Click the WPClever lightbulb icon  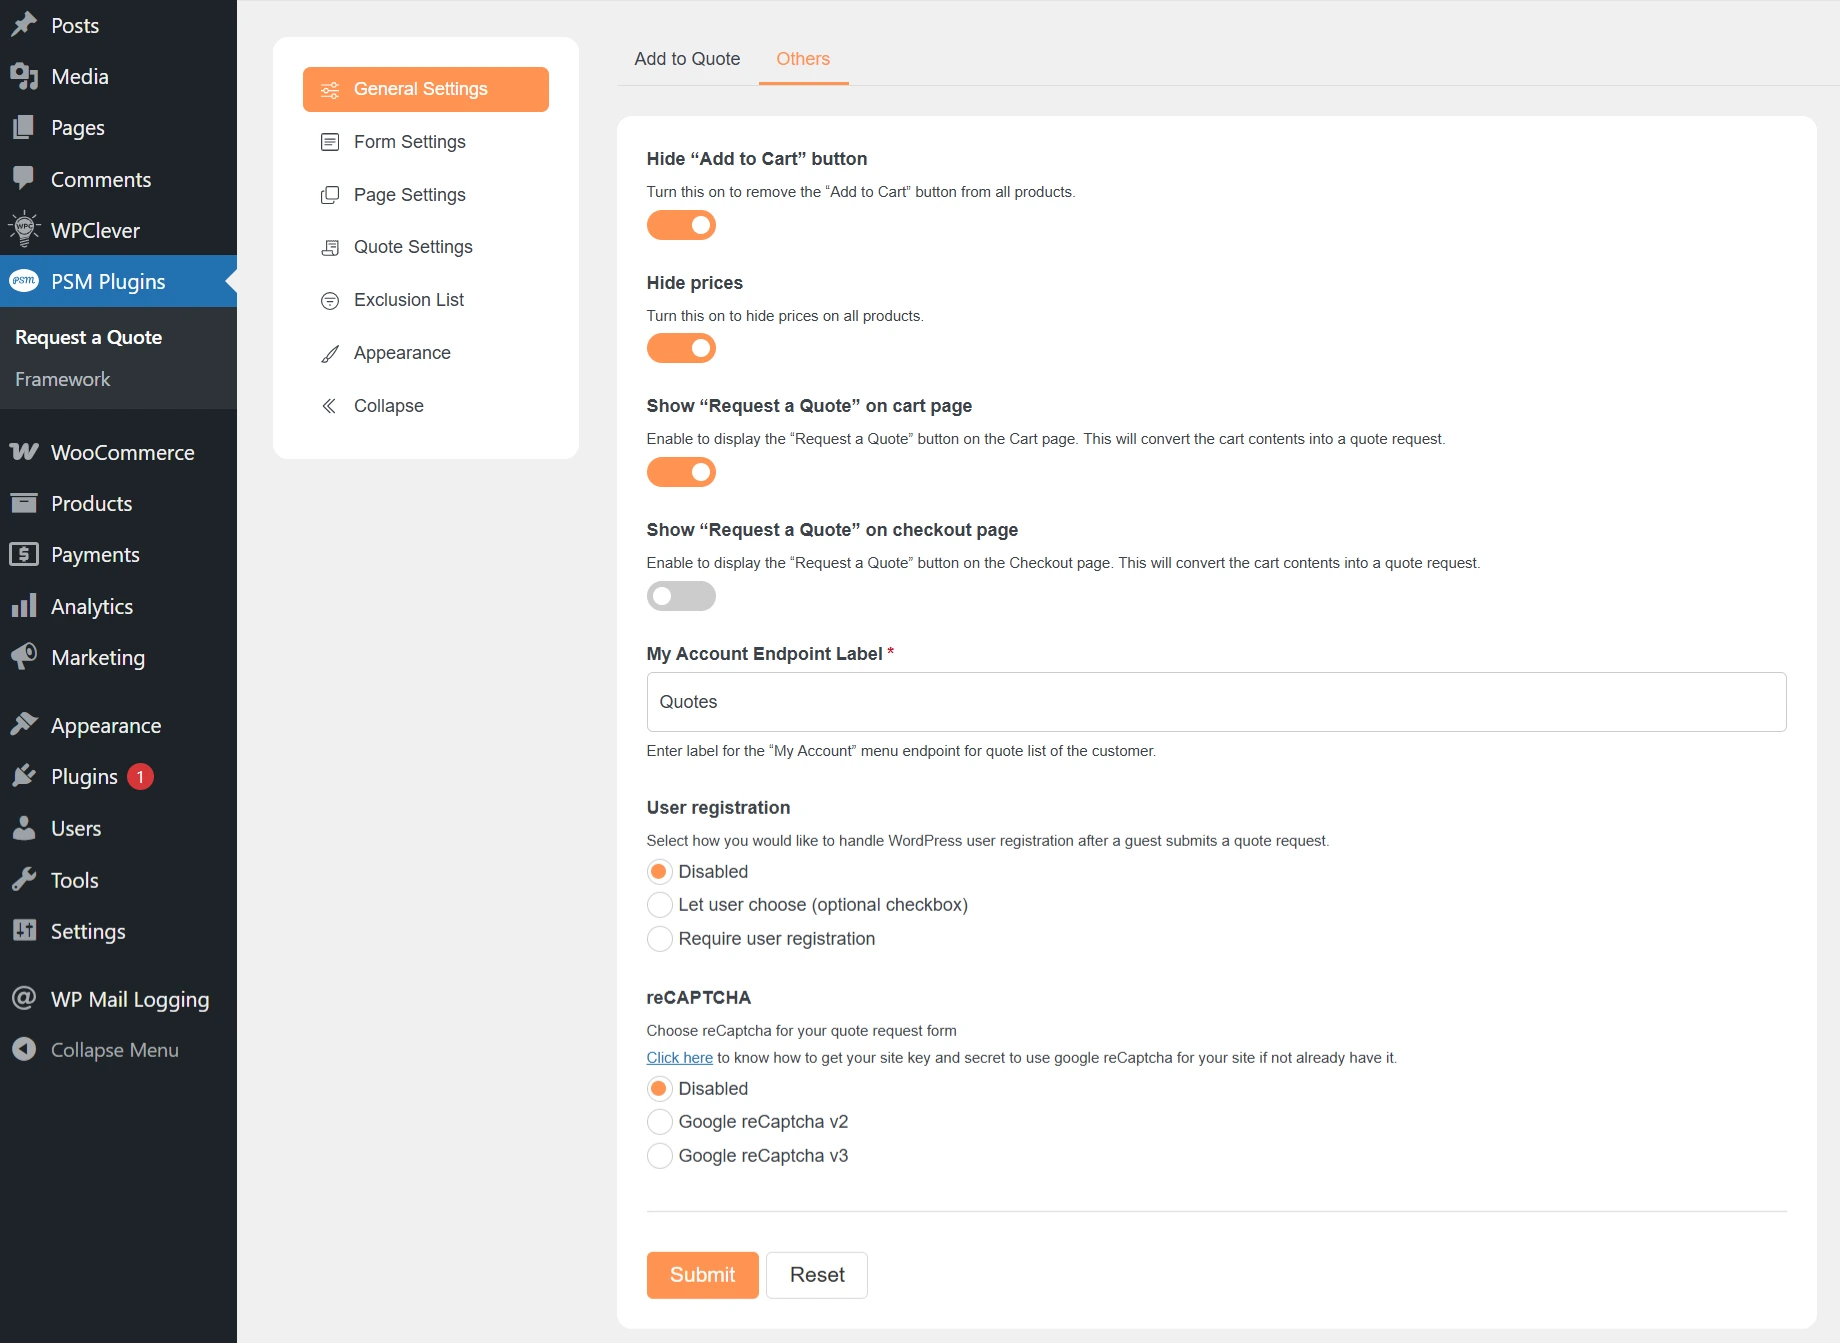point(24,230)
